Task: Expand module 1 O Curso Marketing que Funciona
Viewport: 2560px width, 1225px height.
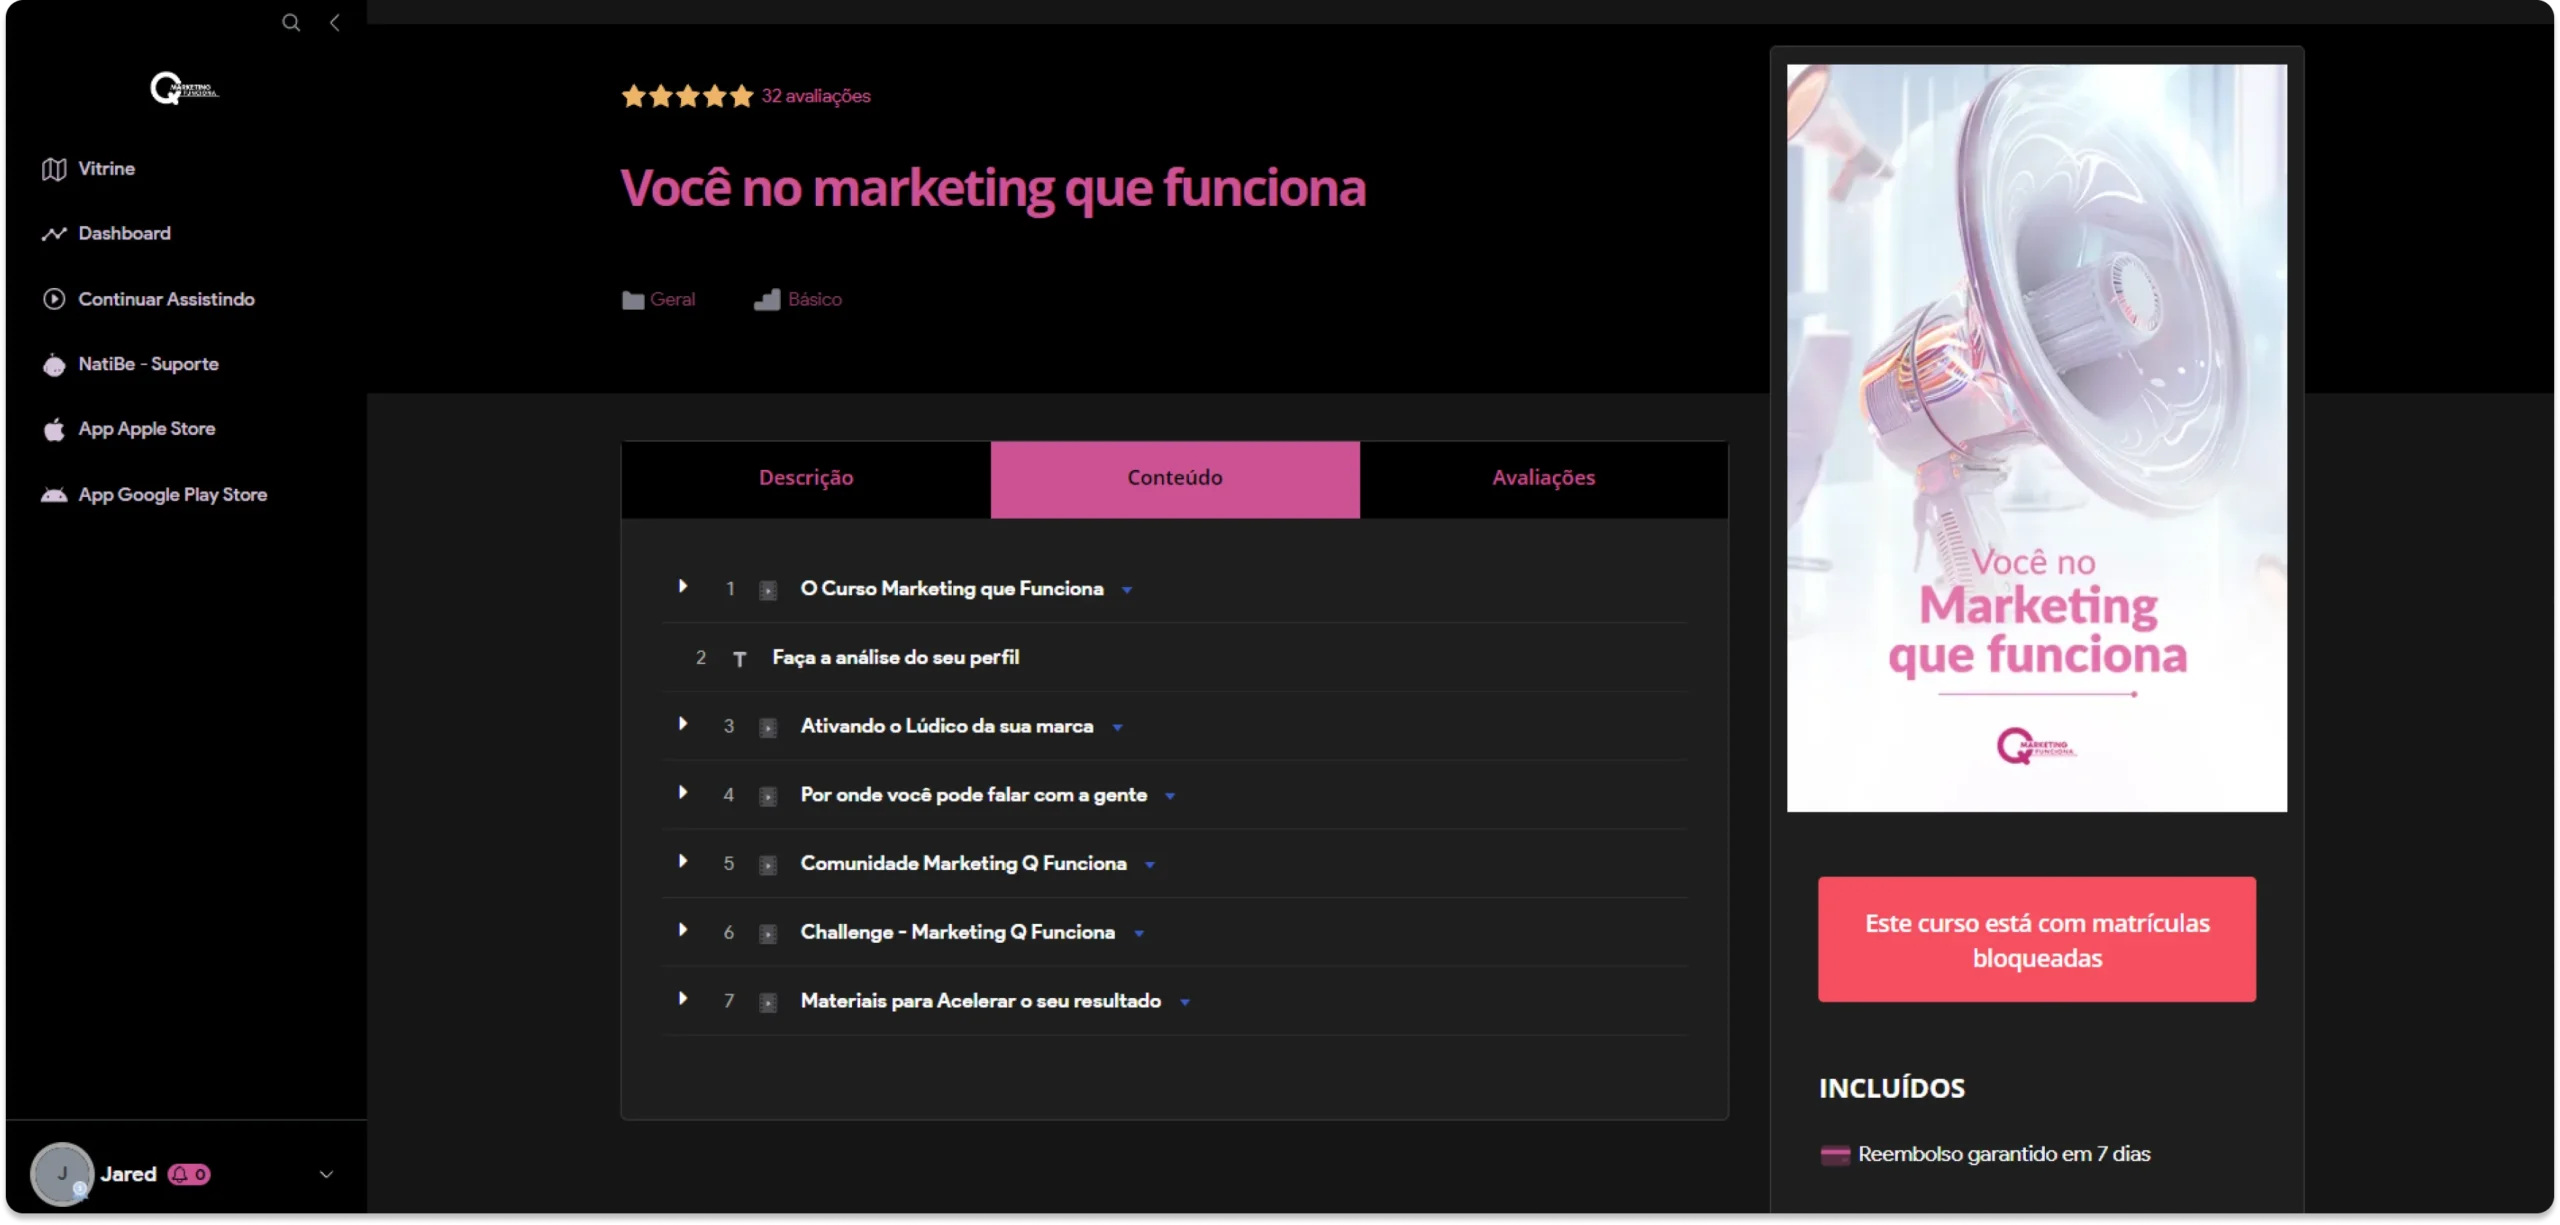Action: (683, 587)
